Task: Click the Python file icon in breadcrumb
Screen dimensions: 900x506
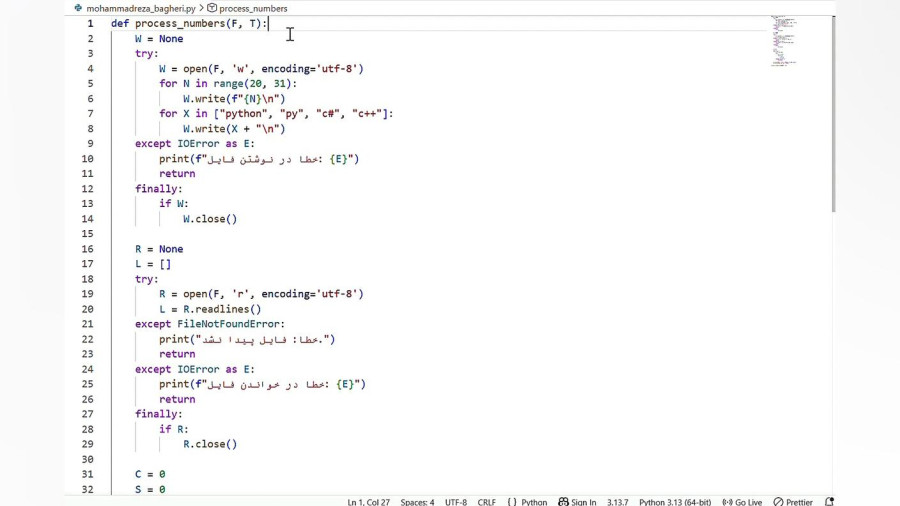Action: (x=78, y=8)
